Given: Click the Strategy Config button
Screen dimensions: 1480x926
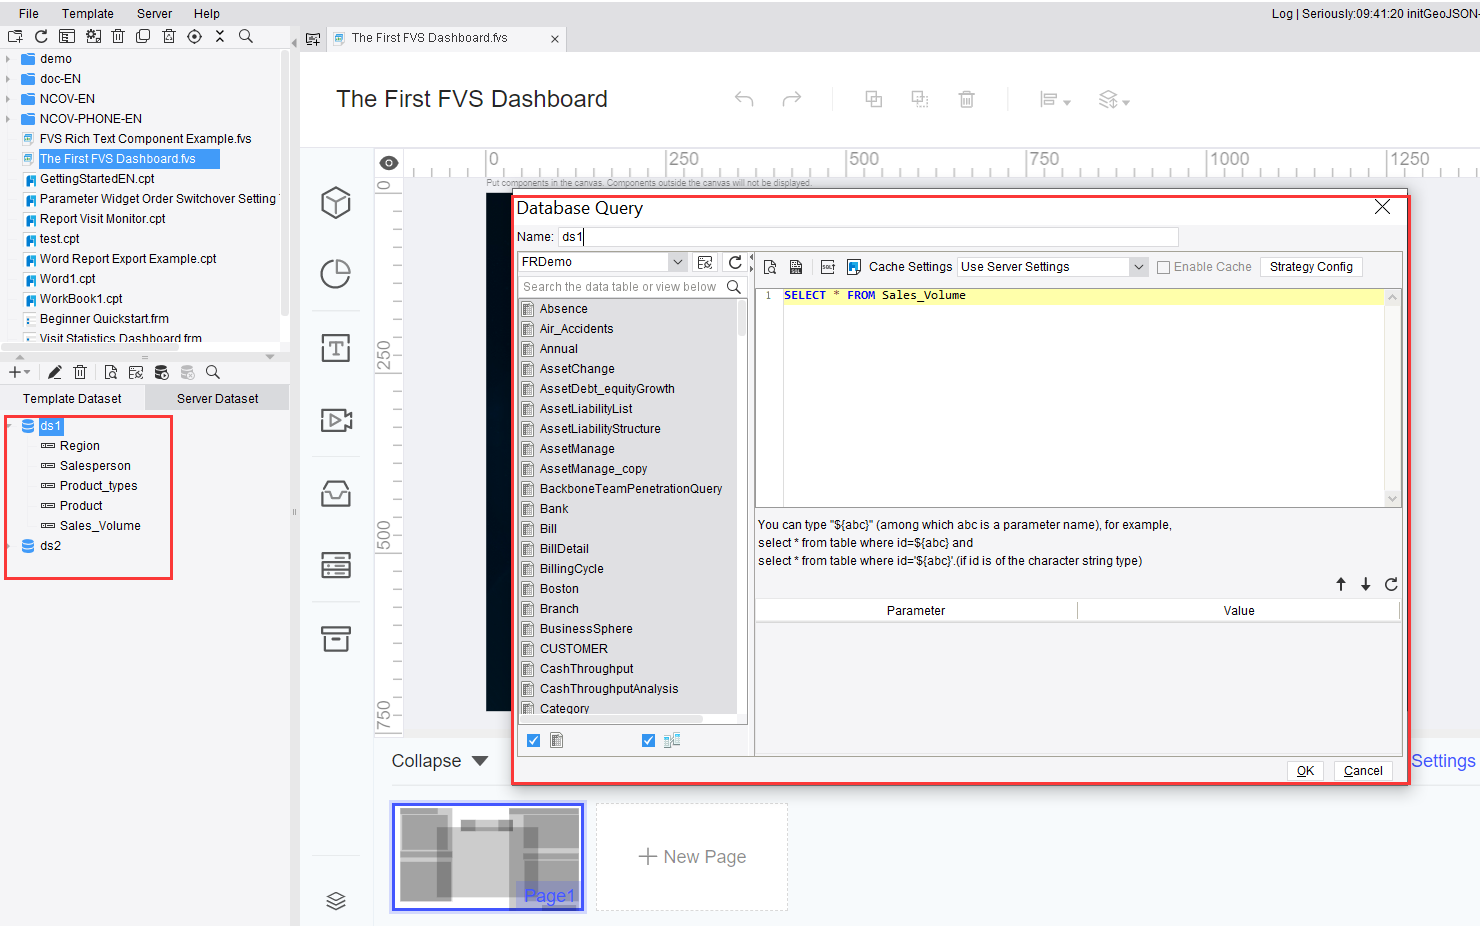Looking at the screenshot, I should coord(1311,266).
